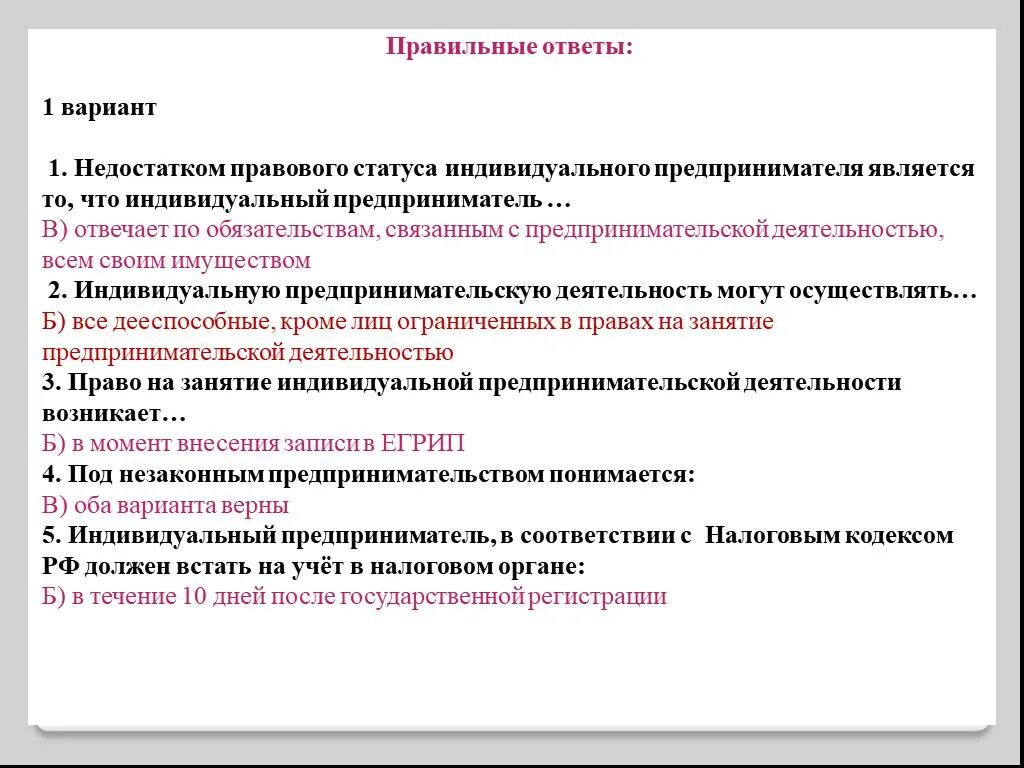Click question 1 starting 'Недостатком правового статуса'
This screenshot has height=768, width=1024.
click(511, 168)
